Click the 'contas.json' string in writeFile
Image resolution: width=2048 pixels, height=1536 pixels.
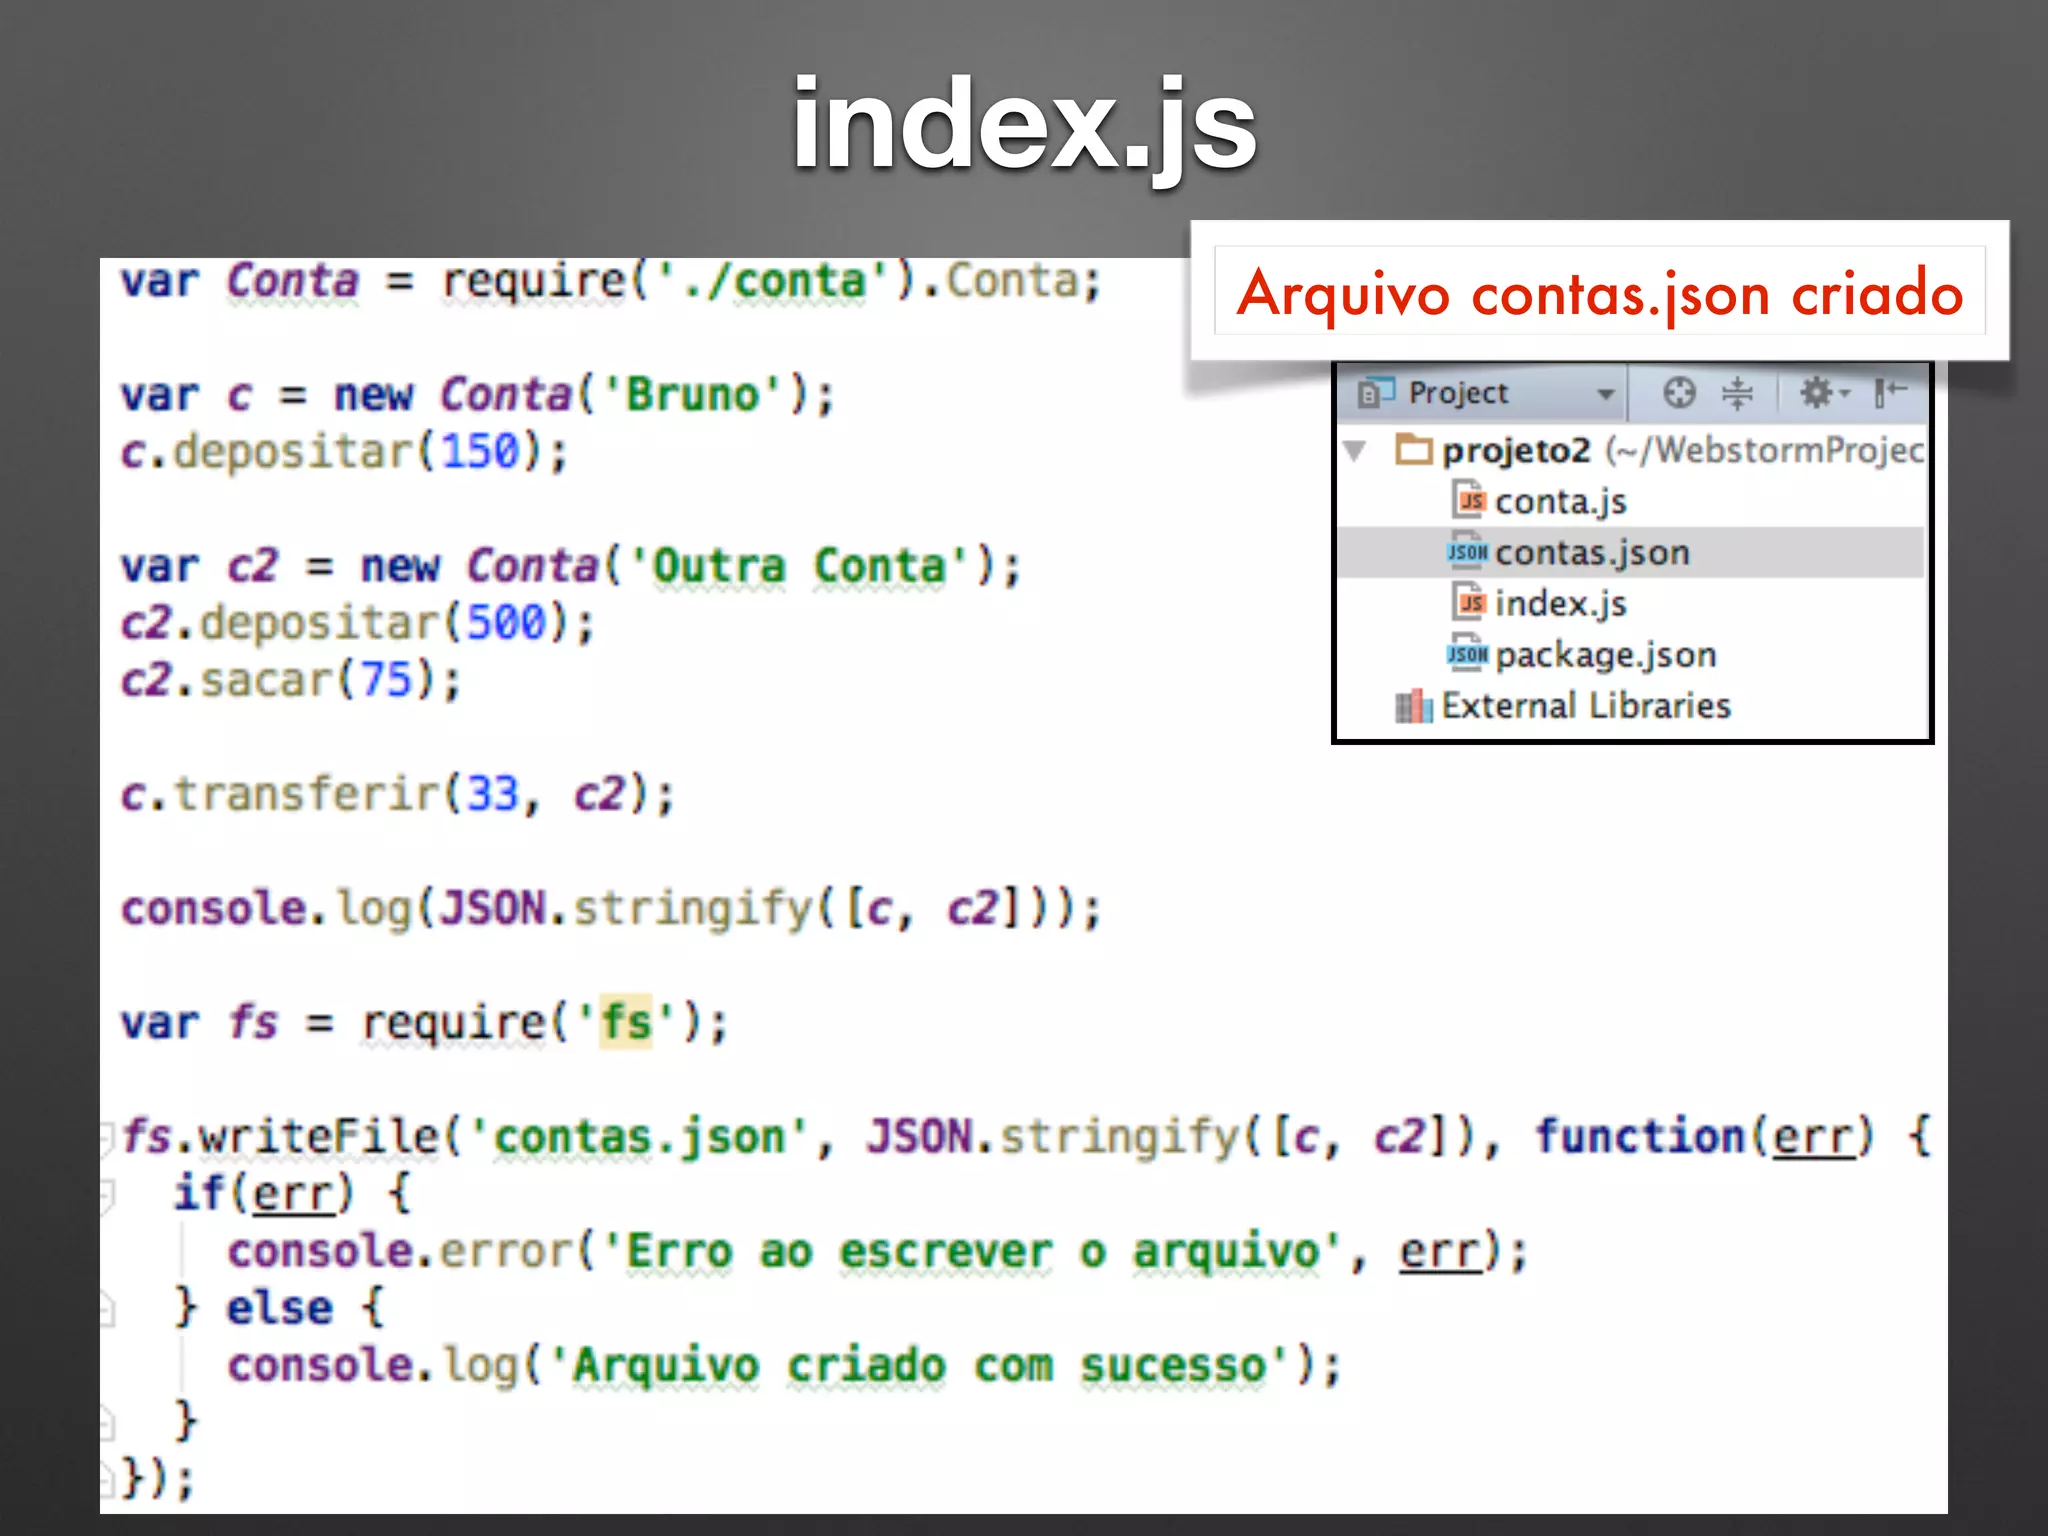(x=639, y=1137)
